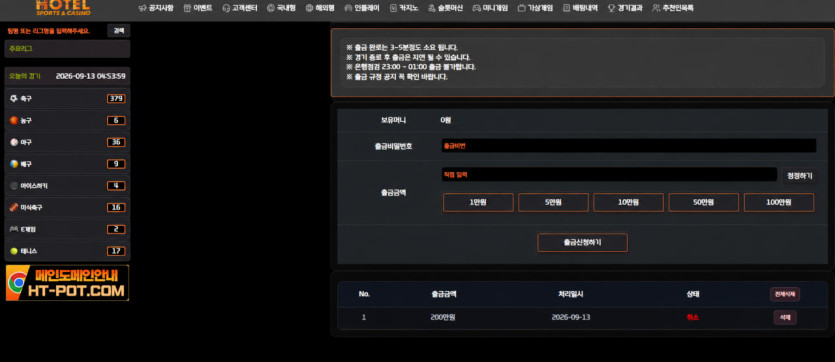
Task: Go to the 미니게임 menu
Action: click(490, 8)
